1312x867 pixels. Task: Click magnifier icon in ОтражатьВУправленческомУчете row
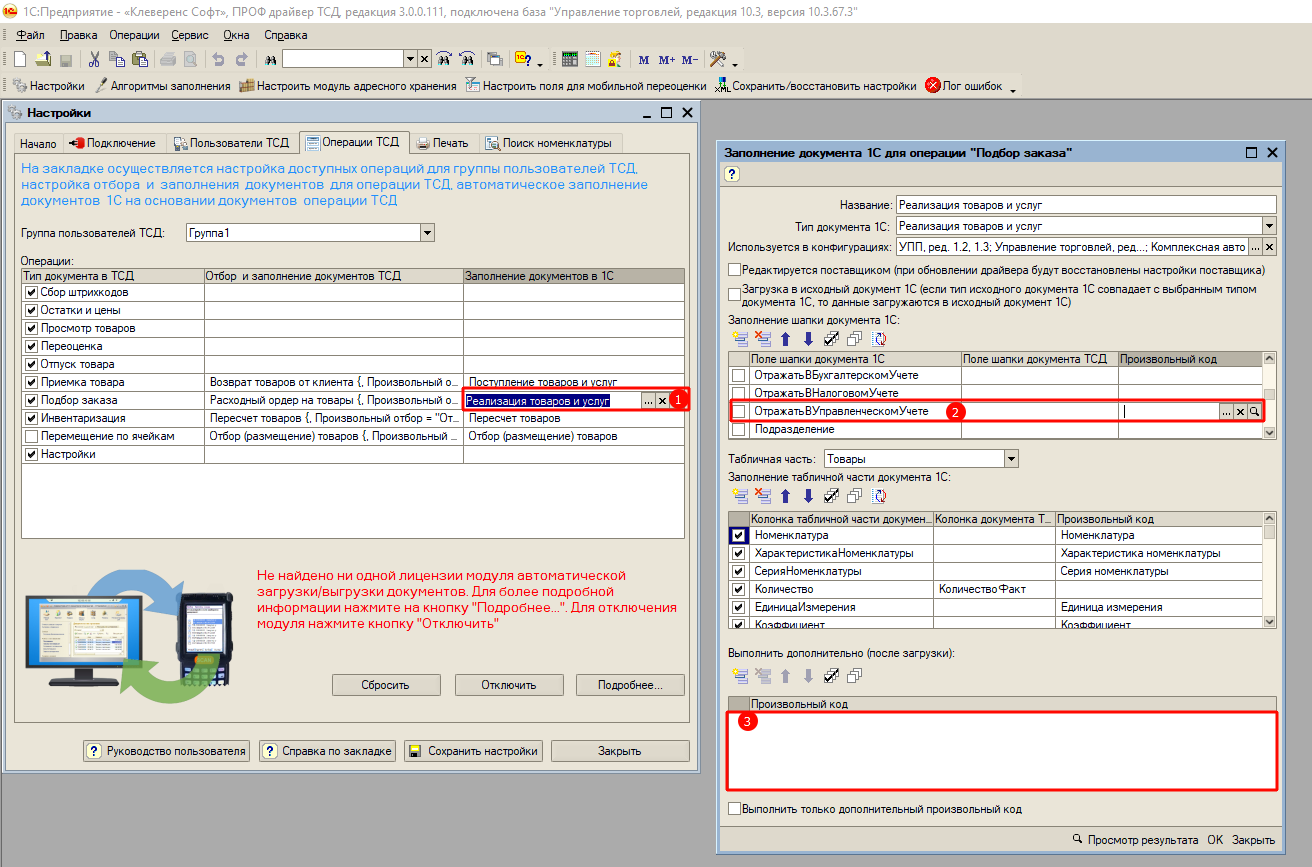point(1254,411)
